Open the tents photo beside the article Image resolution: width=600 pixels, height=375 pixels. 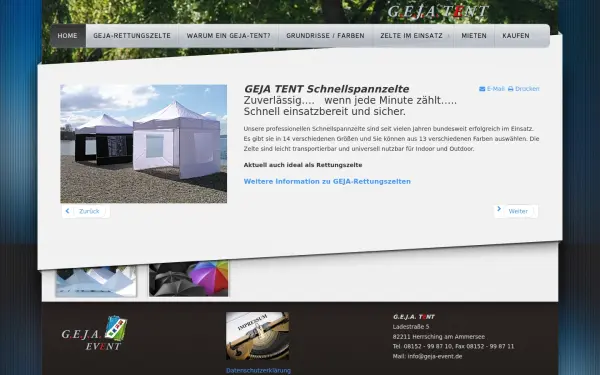[143, 143]
